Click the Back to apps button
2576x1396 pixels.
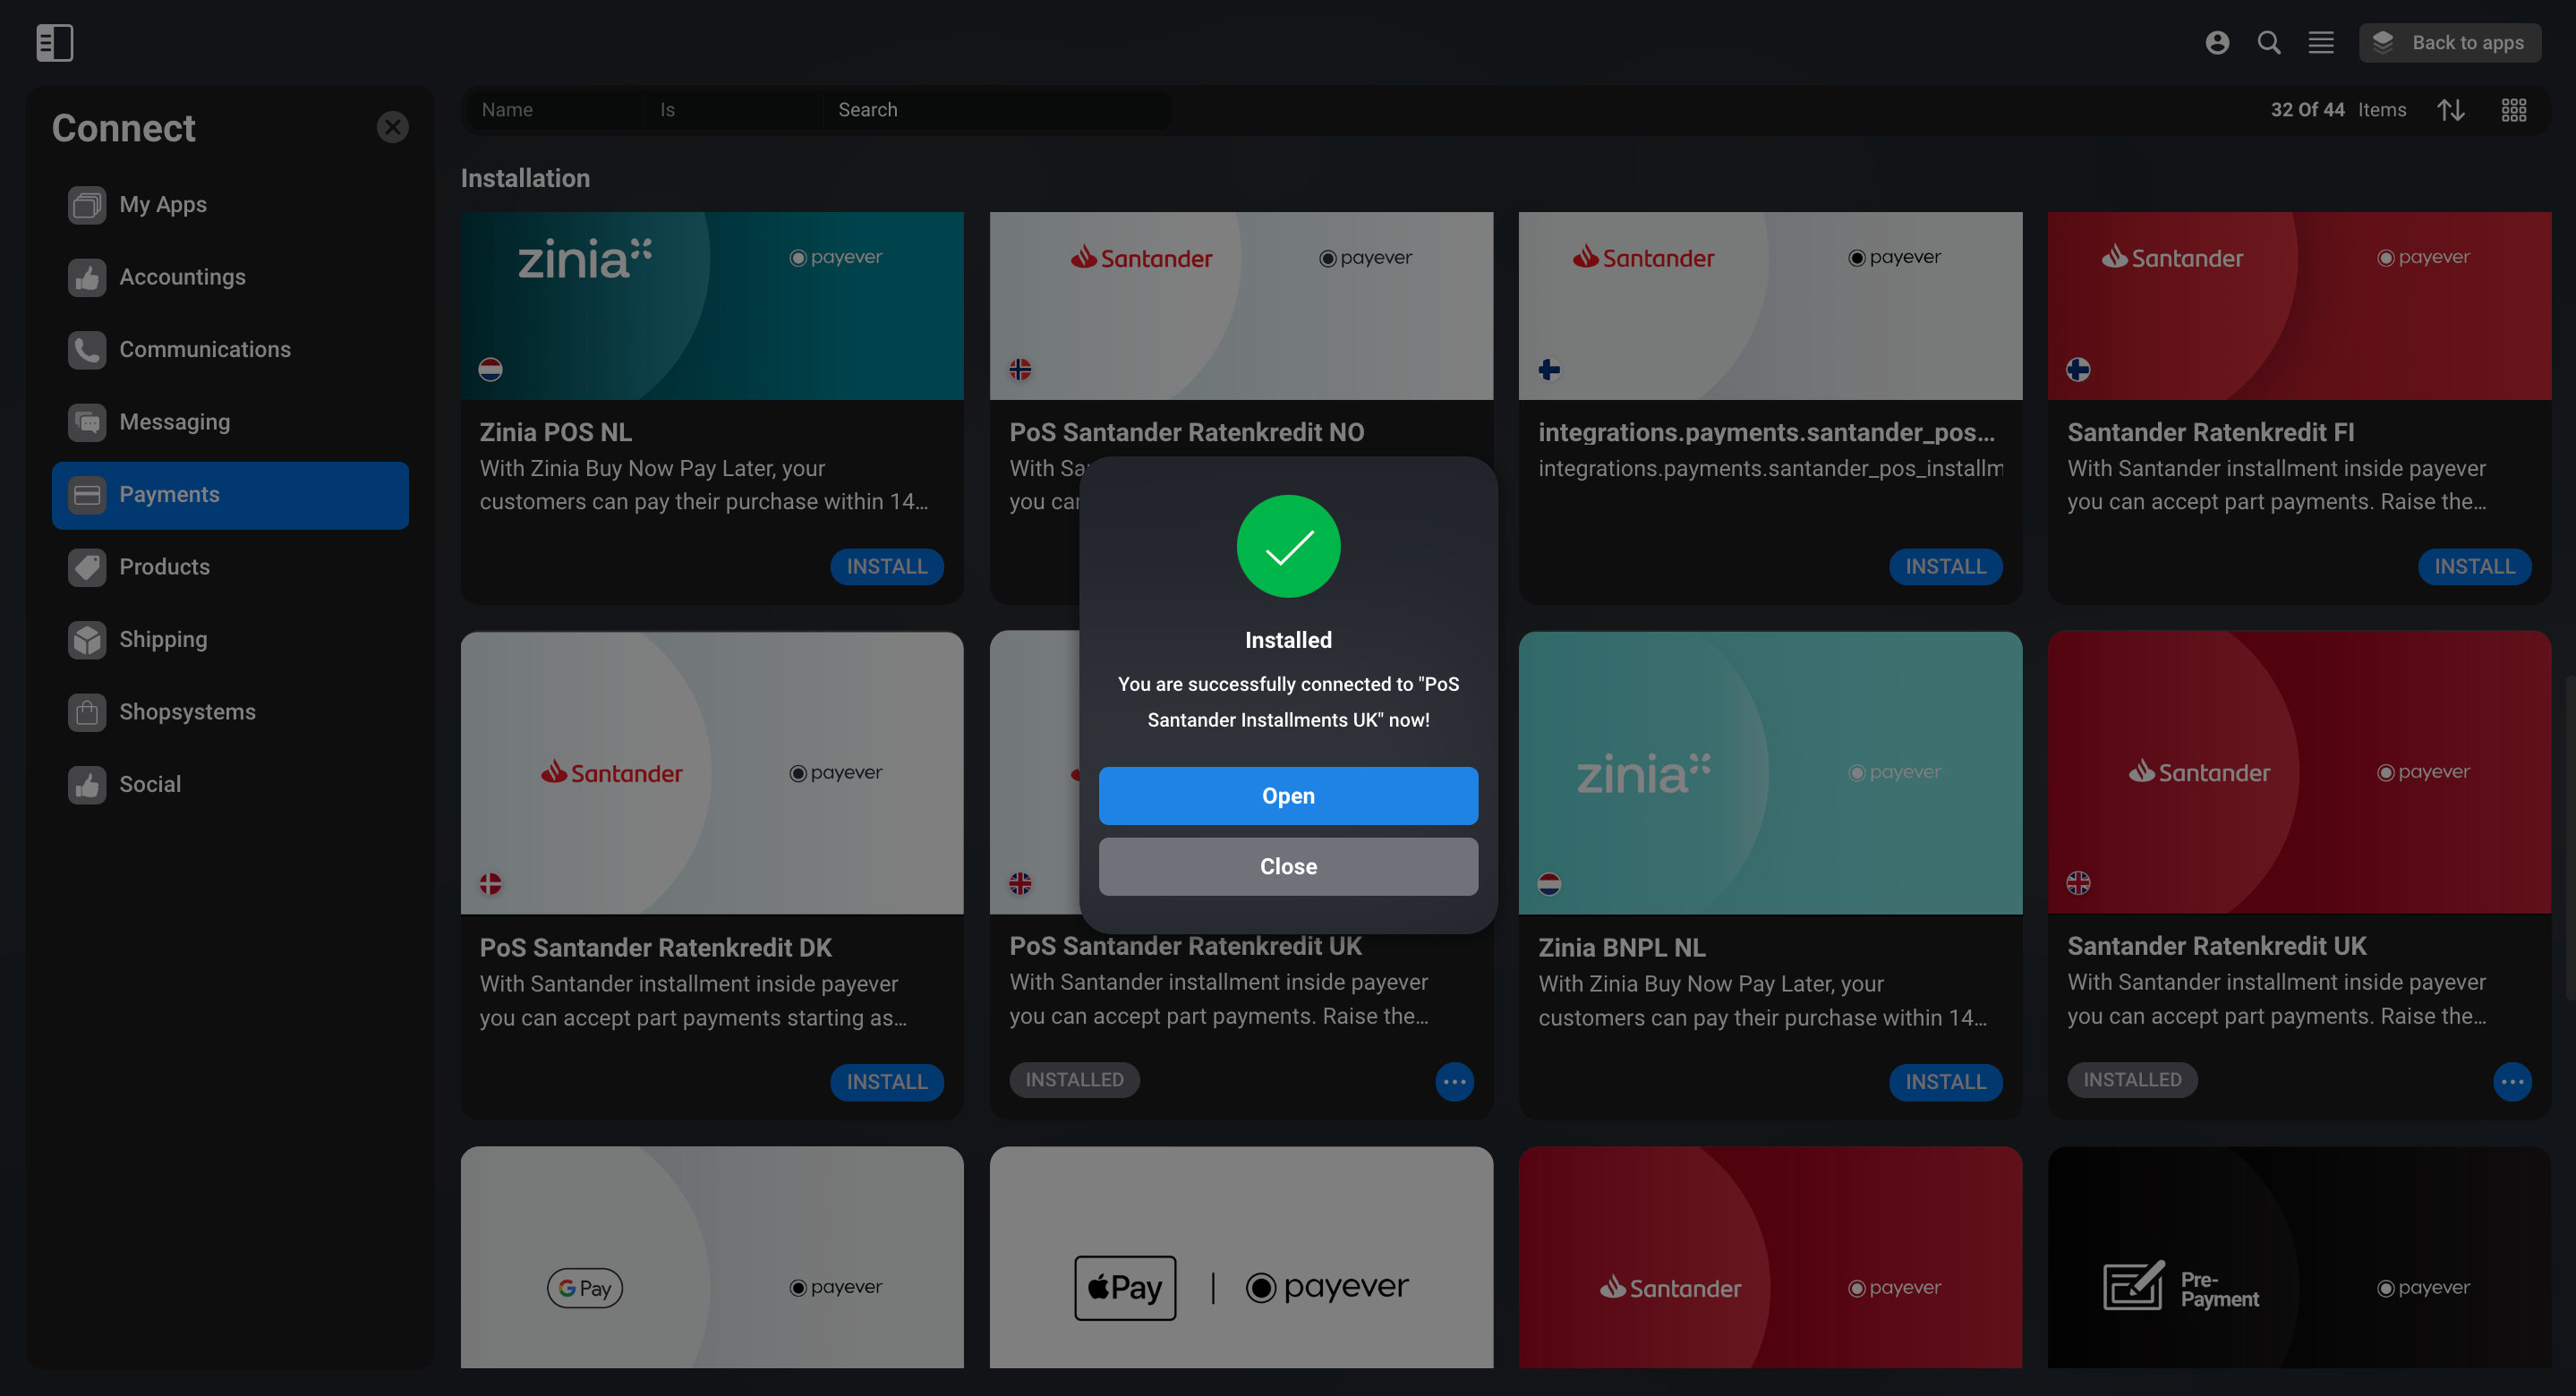point(2450,42)
